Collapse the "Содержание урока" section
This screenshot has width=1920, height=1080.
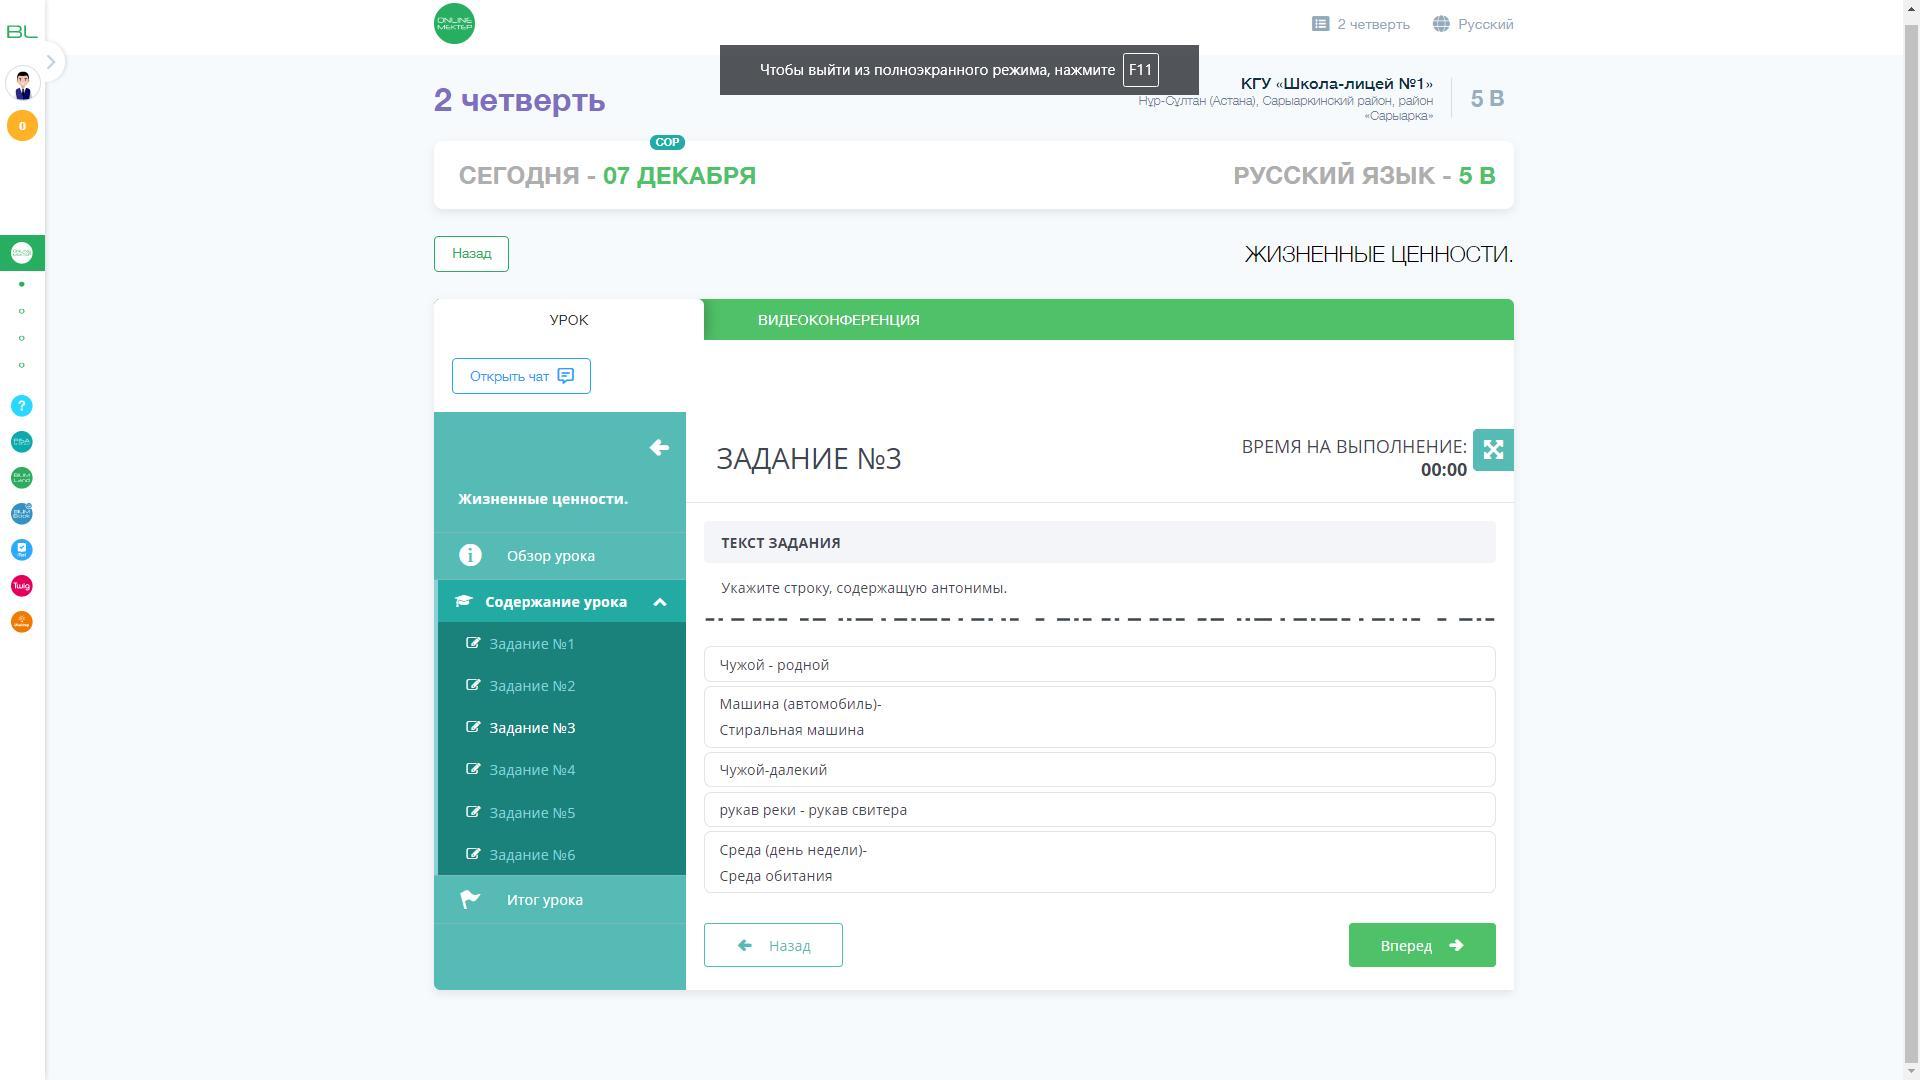coord(659,602)
